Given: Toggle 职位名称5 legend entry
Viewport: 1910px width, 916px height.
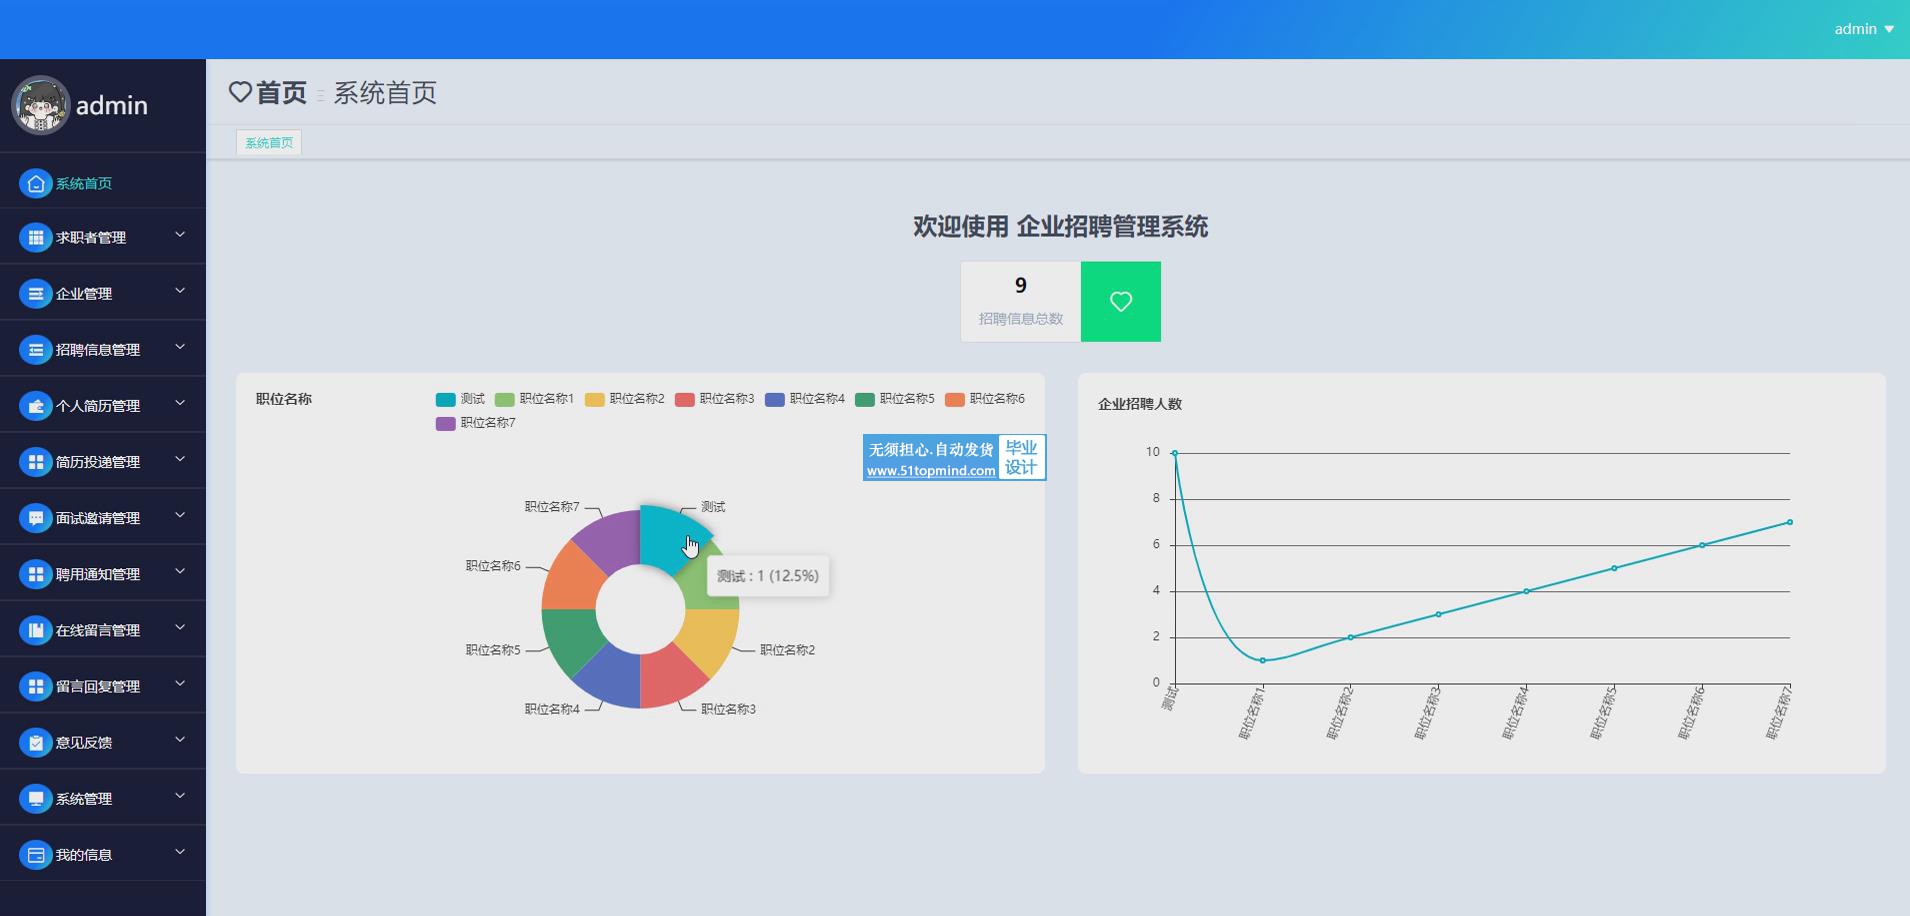Looking at the screenshot, I should click(x=894, y=399).
